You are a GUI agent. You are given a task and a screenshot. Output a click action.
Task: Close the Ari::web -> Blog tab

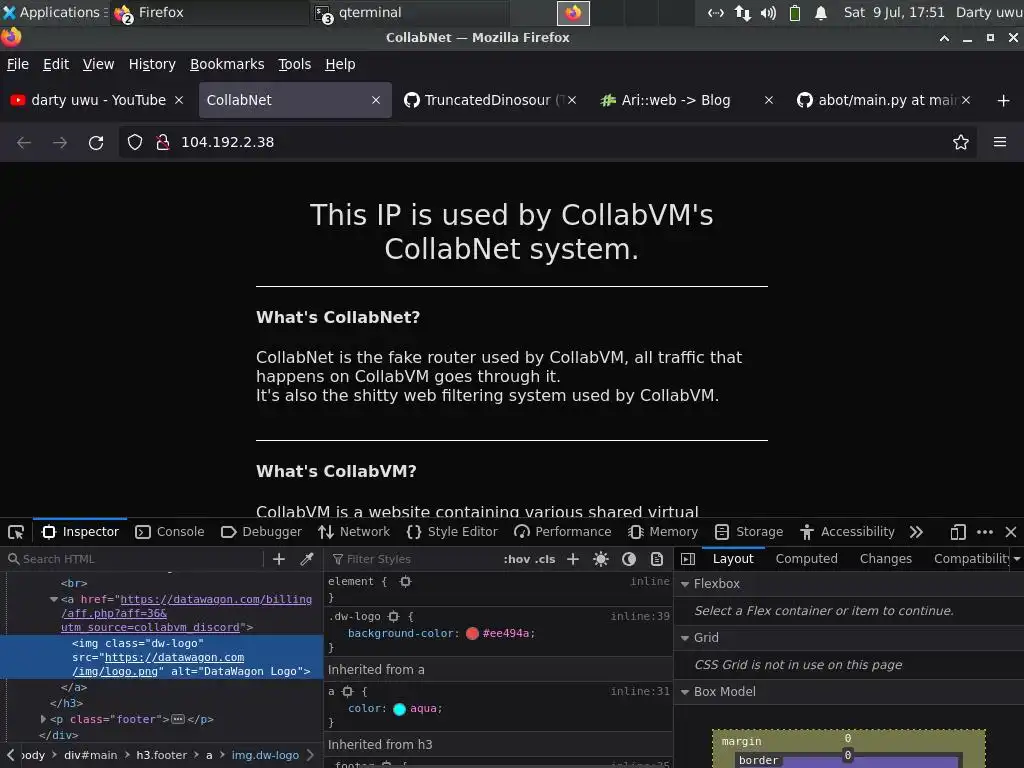(769, 100)
